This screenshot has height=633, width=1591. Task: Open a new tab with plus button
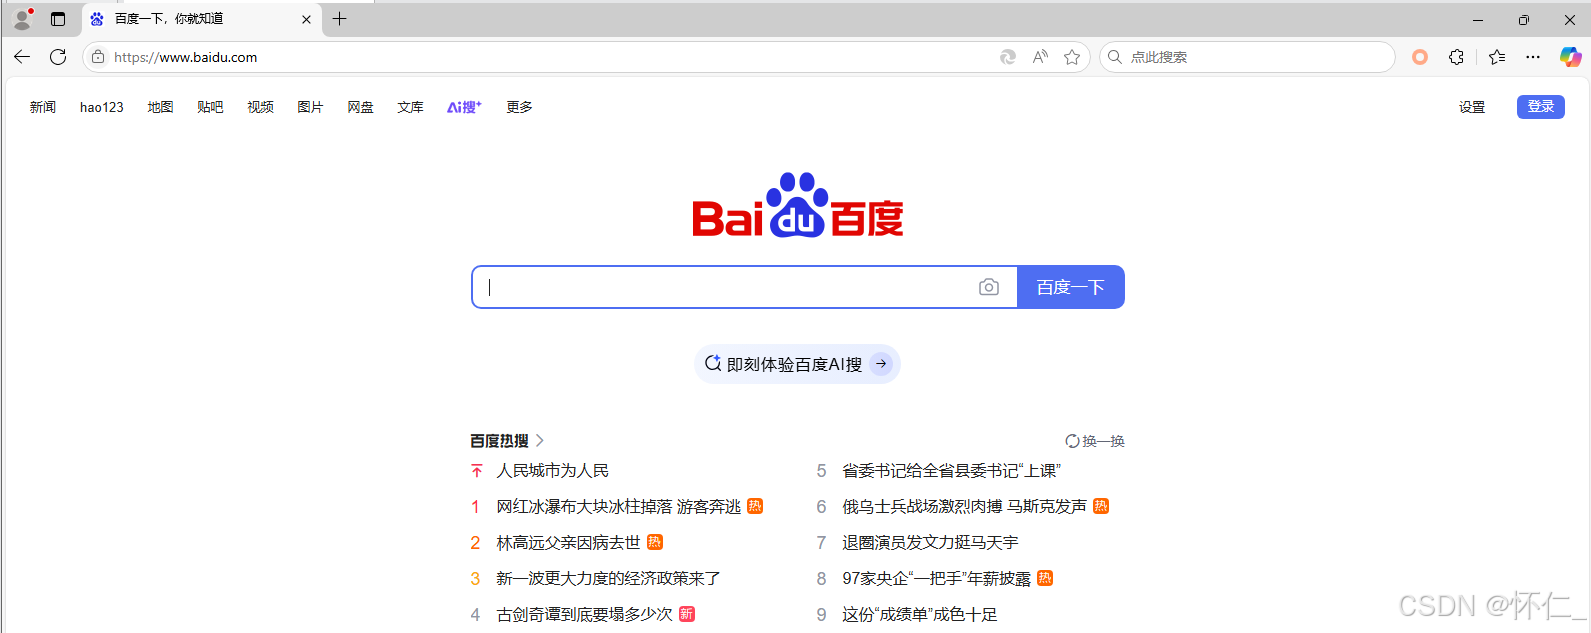pyautogui.click(x=340, y=19)
